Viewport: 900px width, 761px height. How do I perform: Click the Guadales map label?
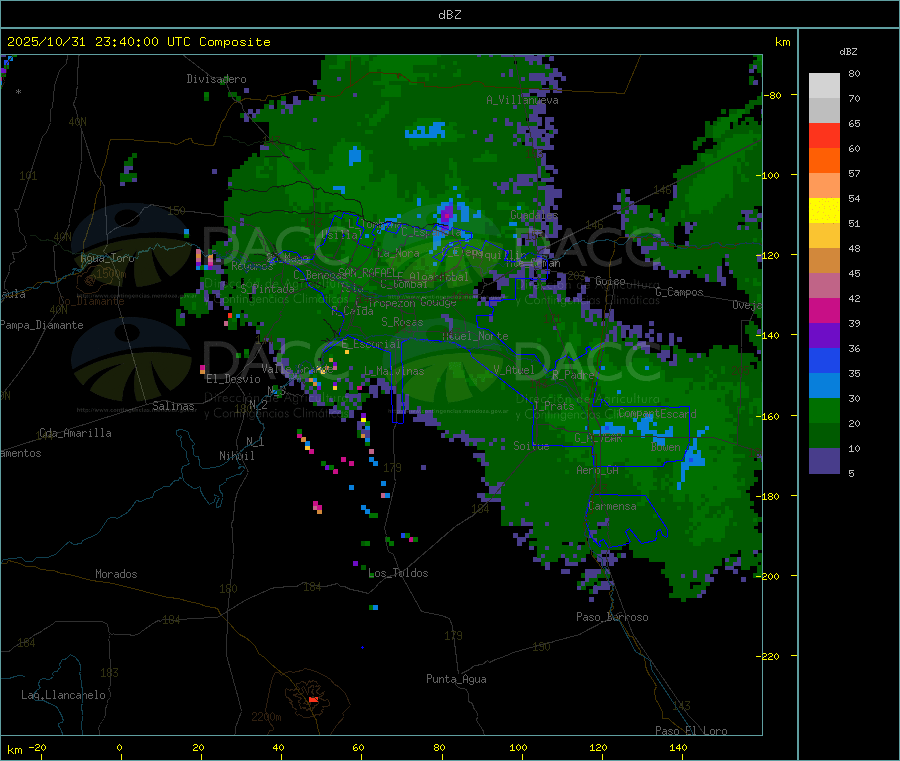[x=534, y=215]
